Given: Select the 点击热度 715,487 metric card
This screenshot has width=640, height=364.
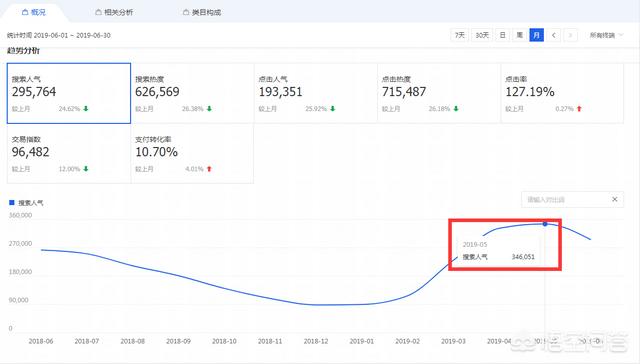Looking at the screenshot, I should click(x=439, y=93).
